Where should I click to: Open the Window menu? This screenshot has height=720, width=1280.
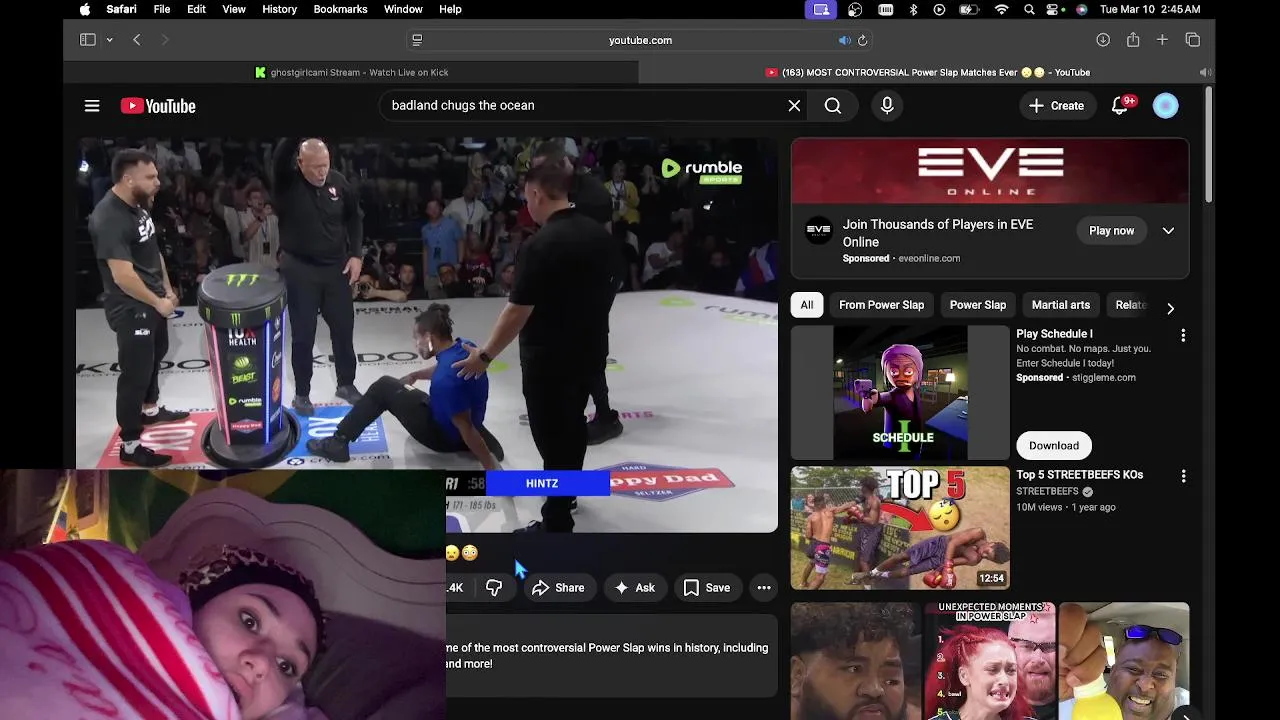click(x=403, y=9)
